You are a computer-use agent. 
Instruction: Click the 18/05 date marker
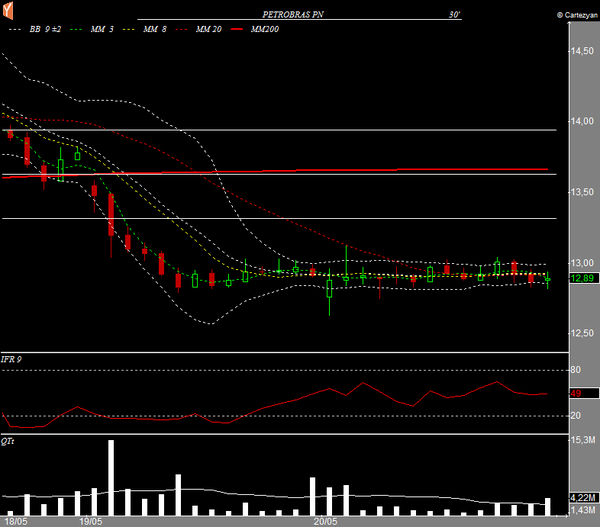point(15,521)
